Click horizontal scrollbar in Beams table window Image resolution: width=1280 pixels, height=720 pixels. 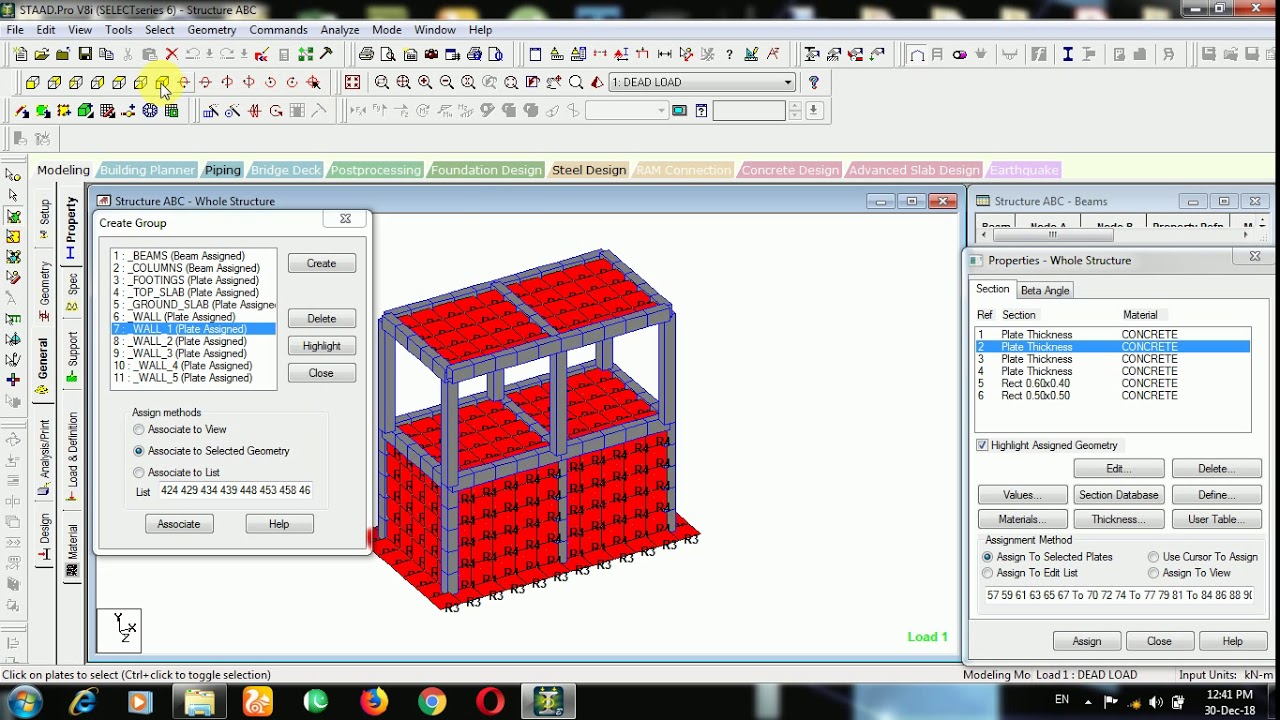1052,235
